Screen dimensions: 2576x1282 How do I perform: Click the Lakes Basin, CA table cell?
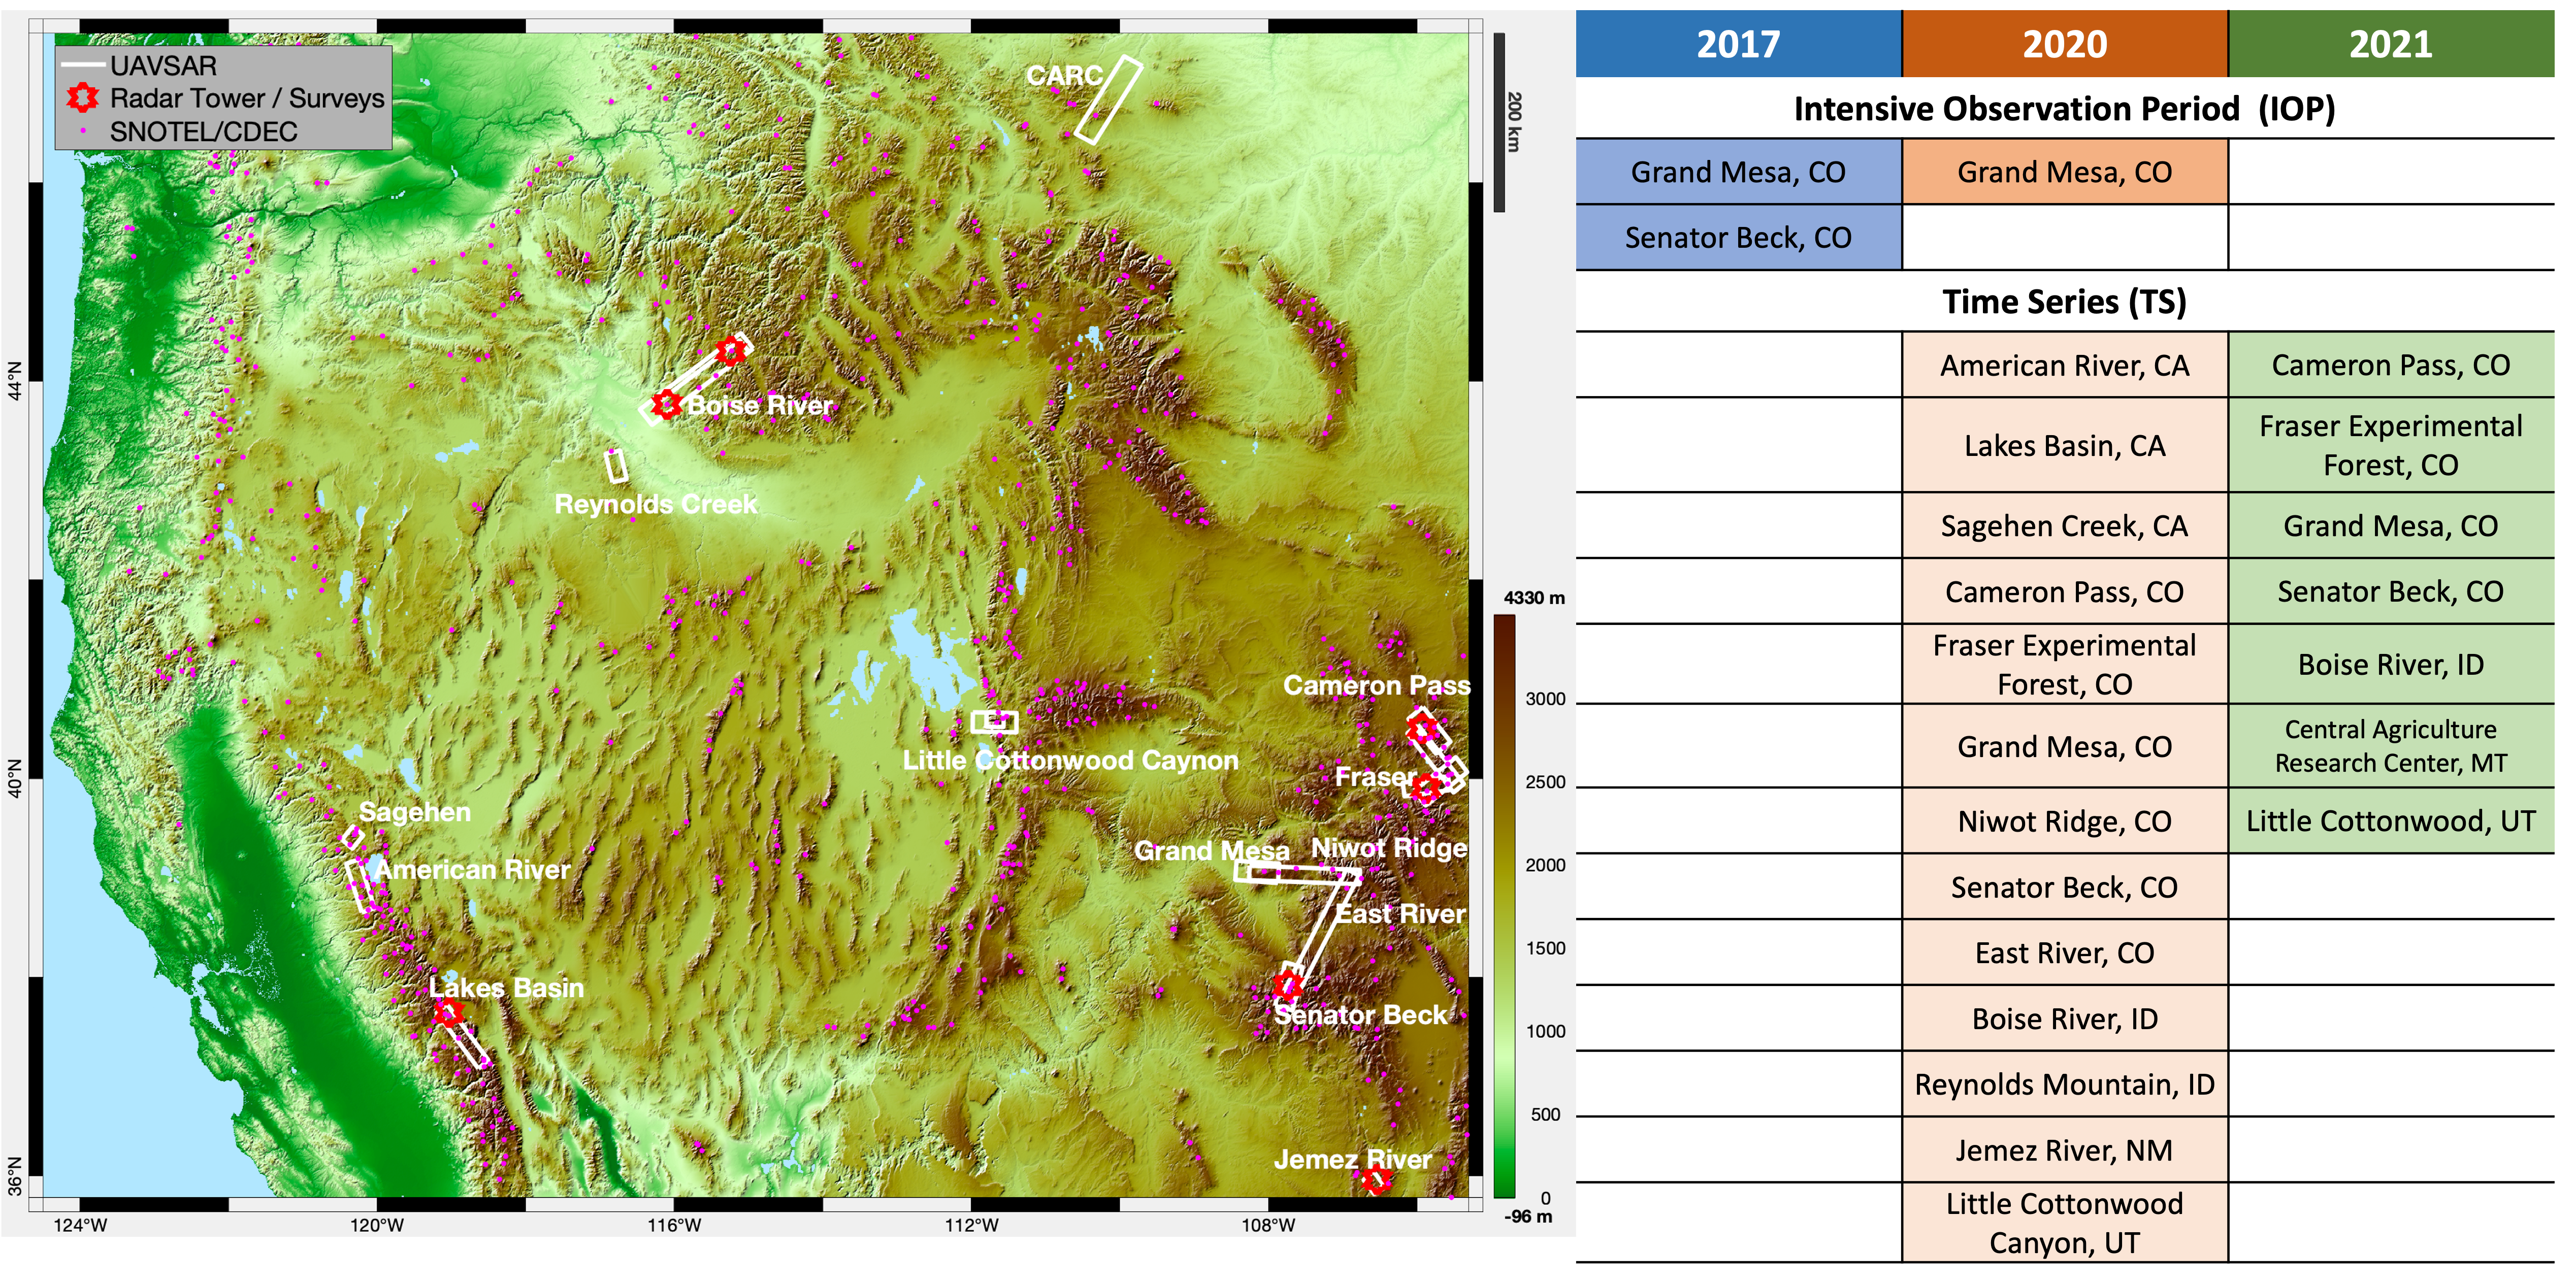pos(2064,445)
